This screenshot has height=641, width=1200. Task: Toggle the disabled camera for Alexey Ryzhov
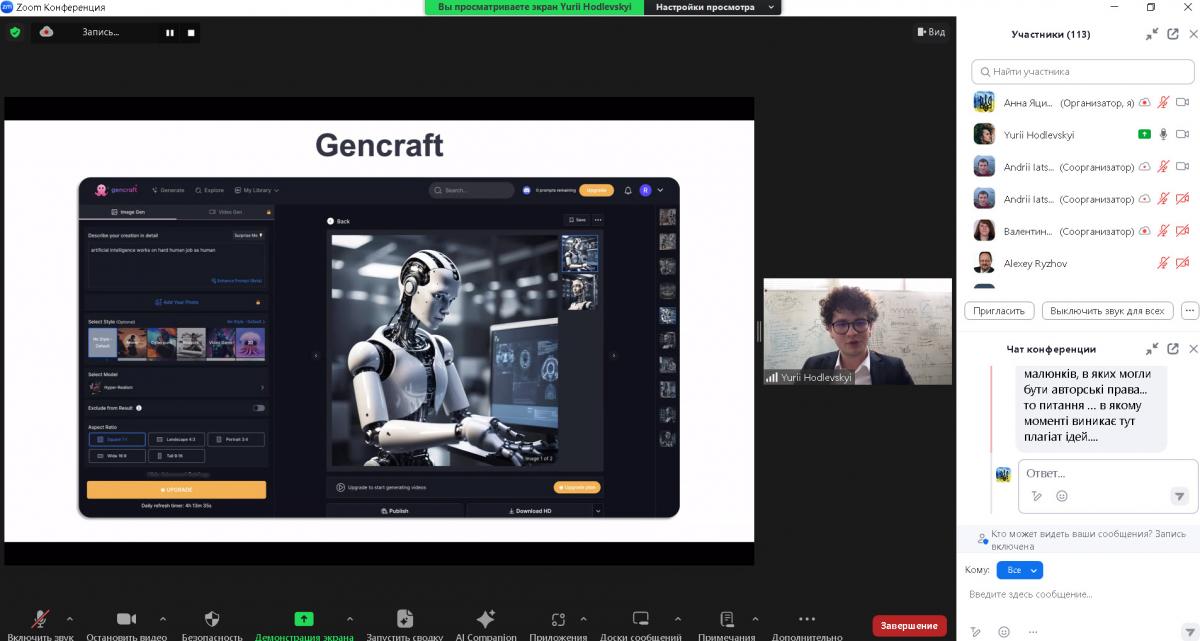1182,263
